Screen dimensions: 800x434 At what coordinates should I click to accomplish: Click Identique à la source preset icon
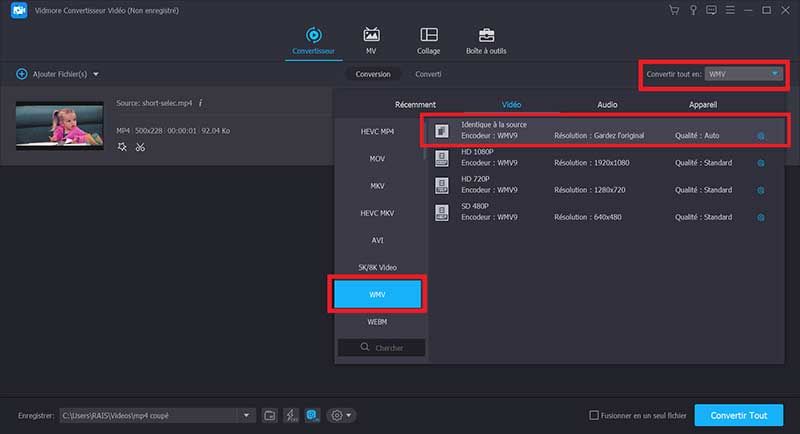(x=442, y=131)
